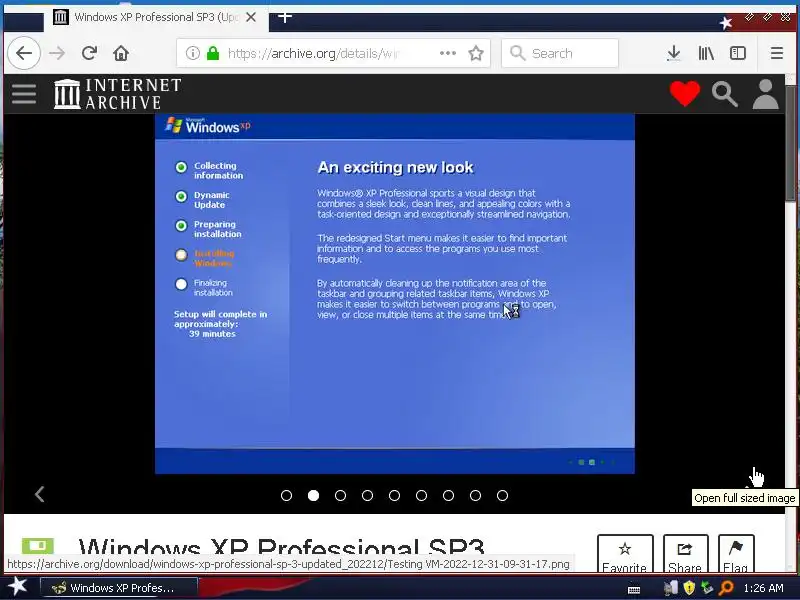The height and width of the screenshot is (600, 800).
Task: Click the red donate heart icon
Action: [x=685, y=93]
